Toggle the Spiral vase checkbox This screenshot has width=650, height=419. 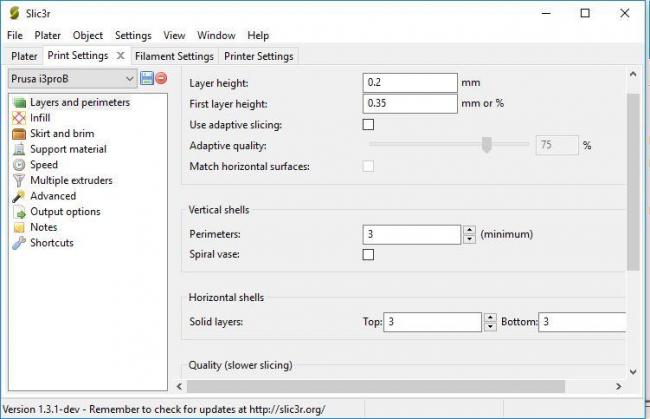(x=368, y=255)
